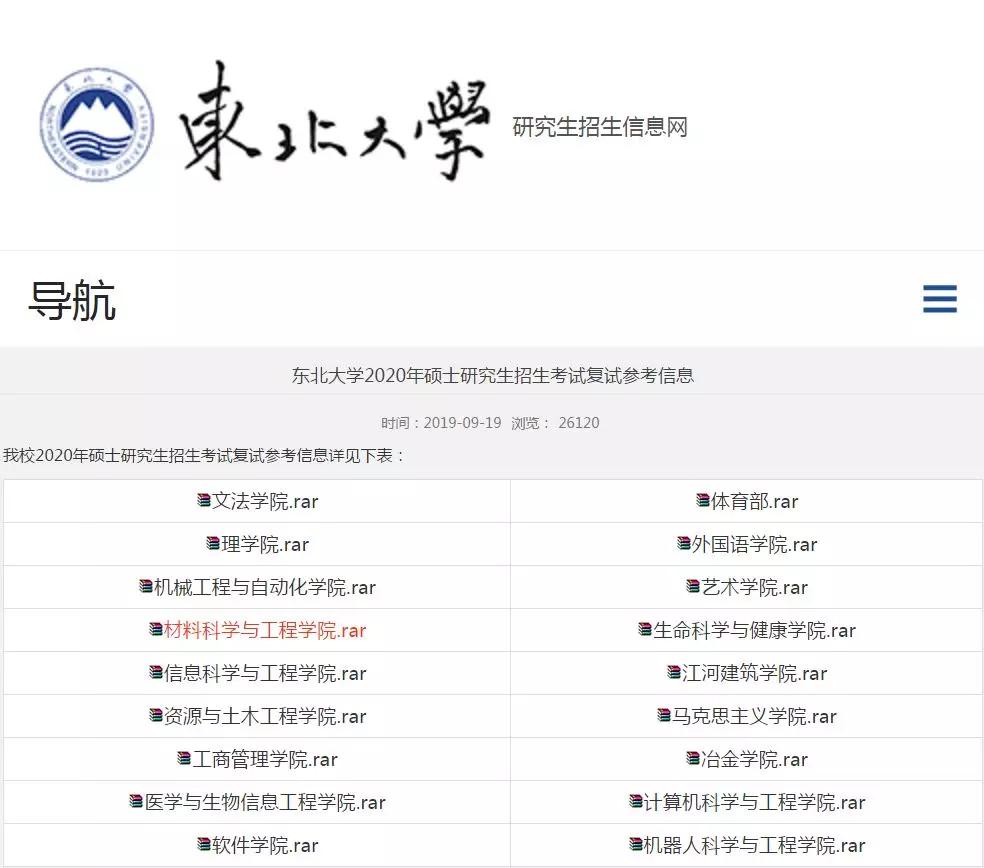Click the archive icon beside 机械工程与自动化学院.rar
Viewport: 984px width, 868px height.
pyautogui.click(x=146, y=586)
